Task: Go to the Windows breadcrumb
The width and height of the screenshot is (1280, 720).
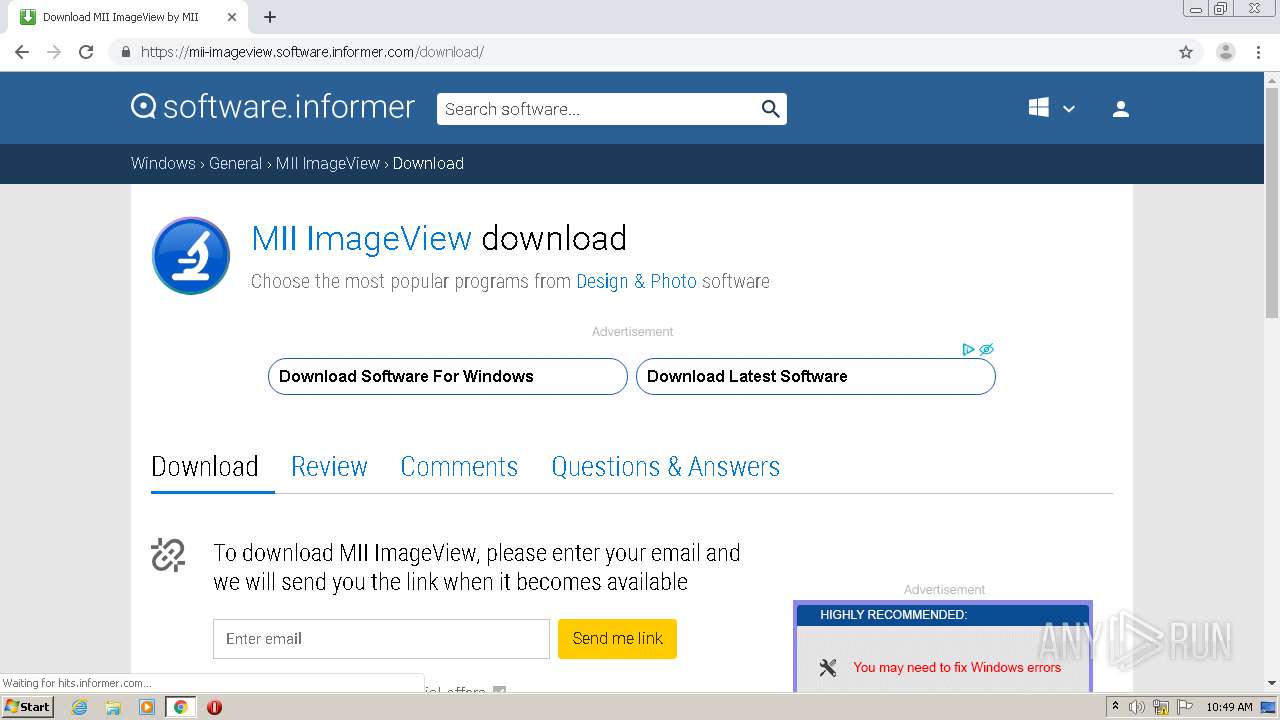Action: pos(163,163)
